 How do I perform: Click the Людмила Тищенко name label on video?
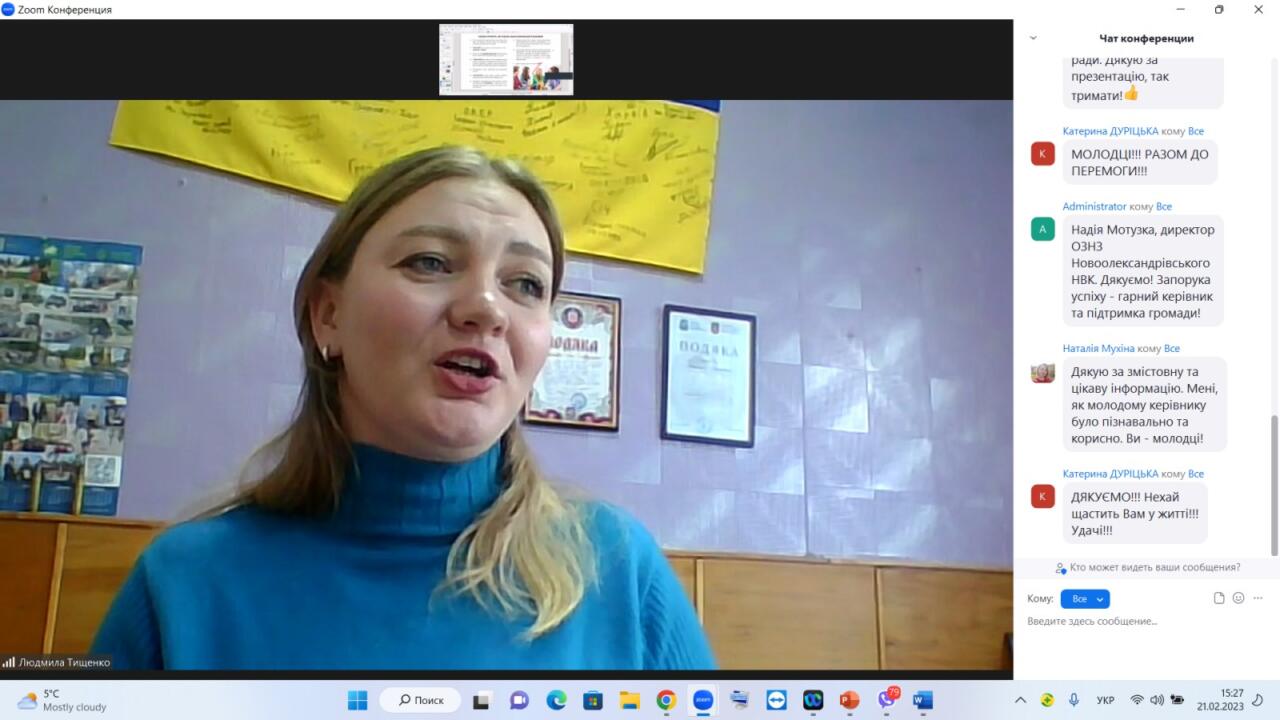coord(64,662)
